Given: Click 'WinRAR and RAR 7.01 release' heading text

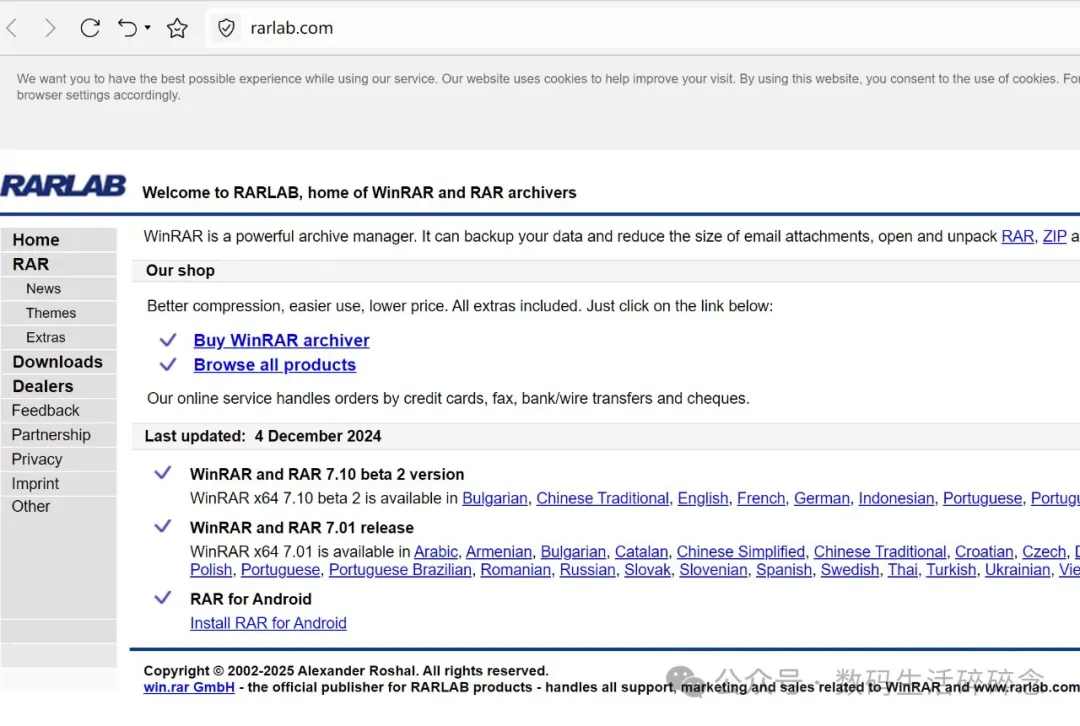Looking at the screenshot, I should click(302, 528).
